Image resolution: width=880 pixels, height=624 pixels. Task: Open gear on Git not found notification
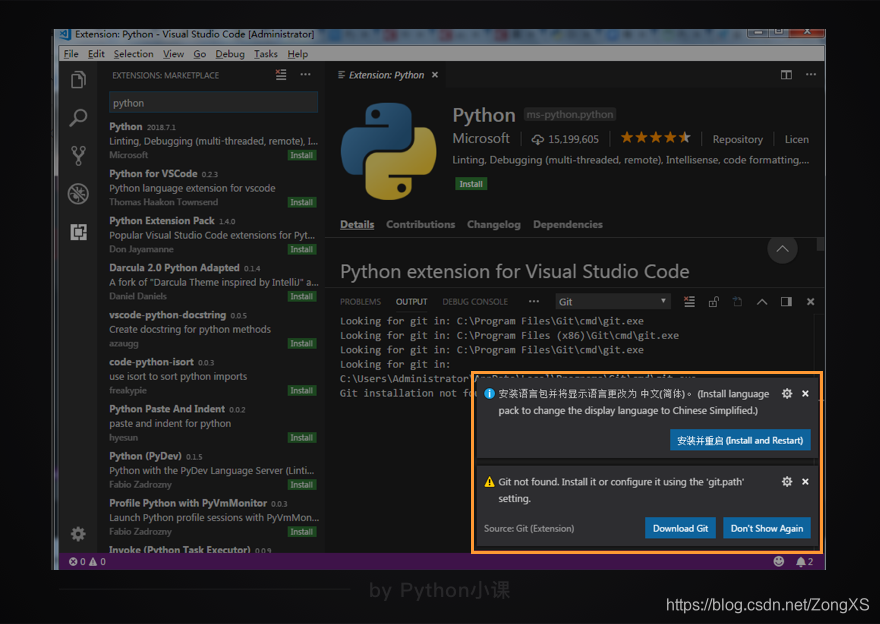pyautogui.click(x=787, y=481)
